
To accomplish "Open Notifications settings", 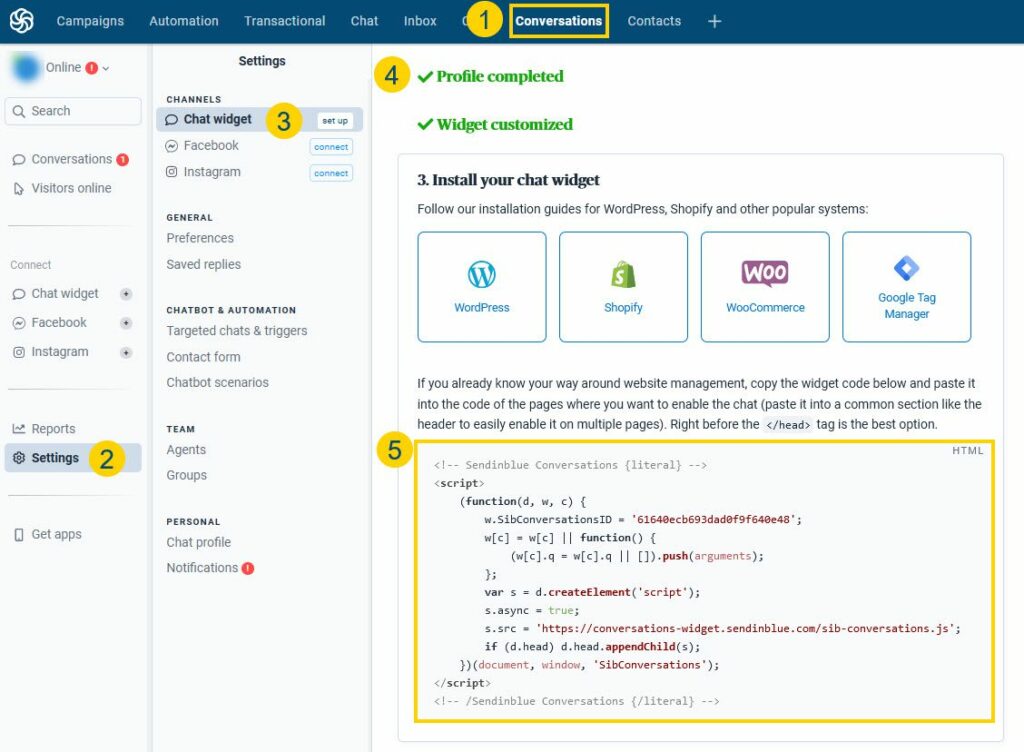I will point(202,568).
